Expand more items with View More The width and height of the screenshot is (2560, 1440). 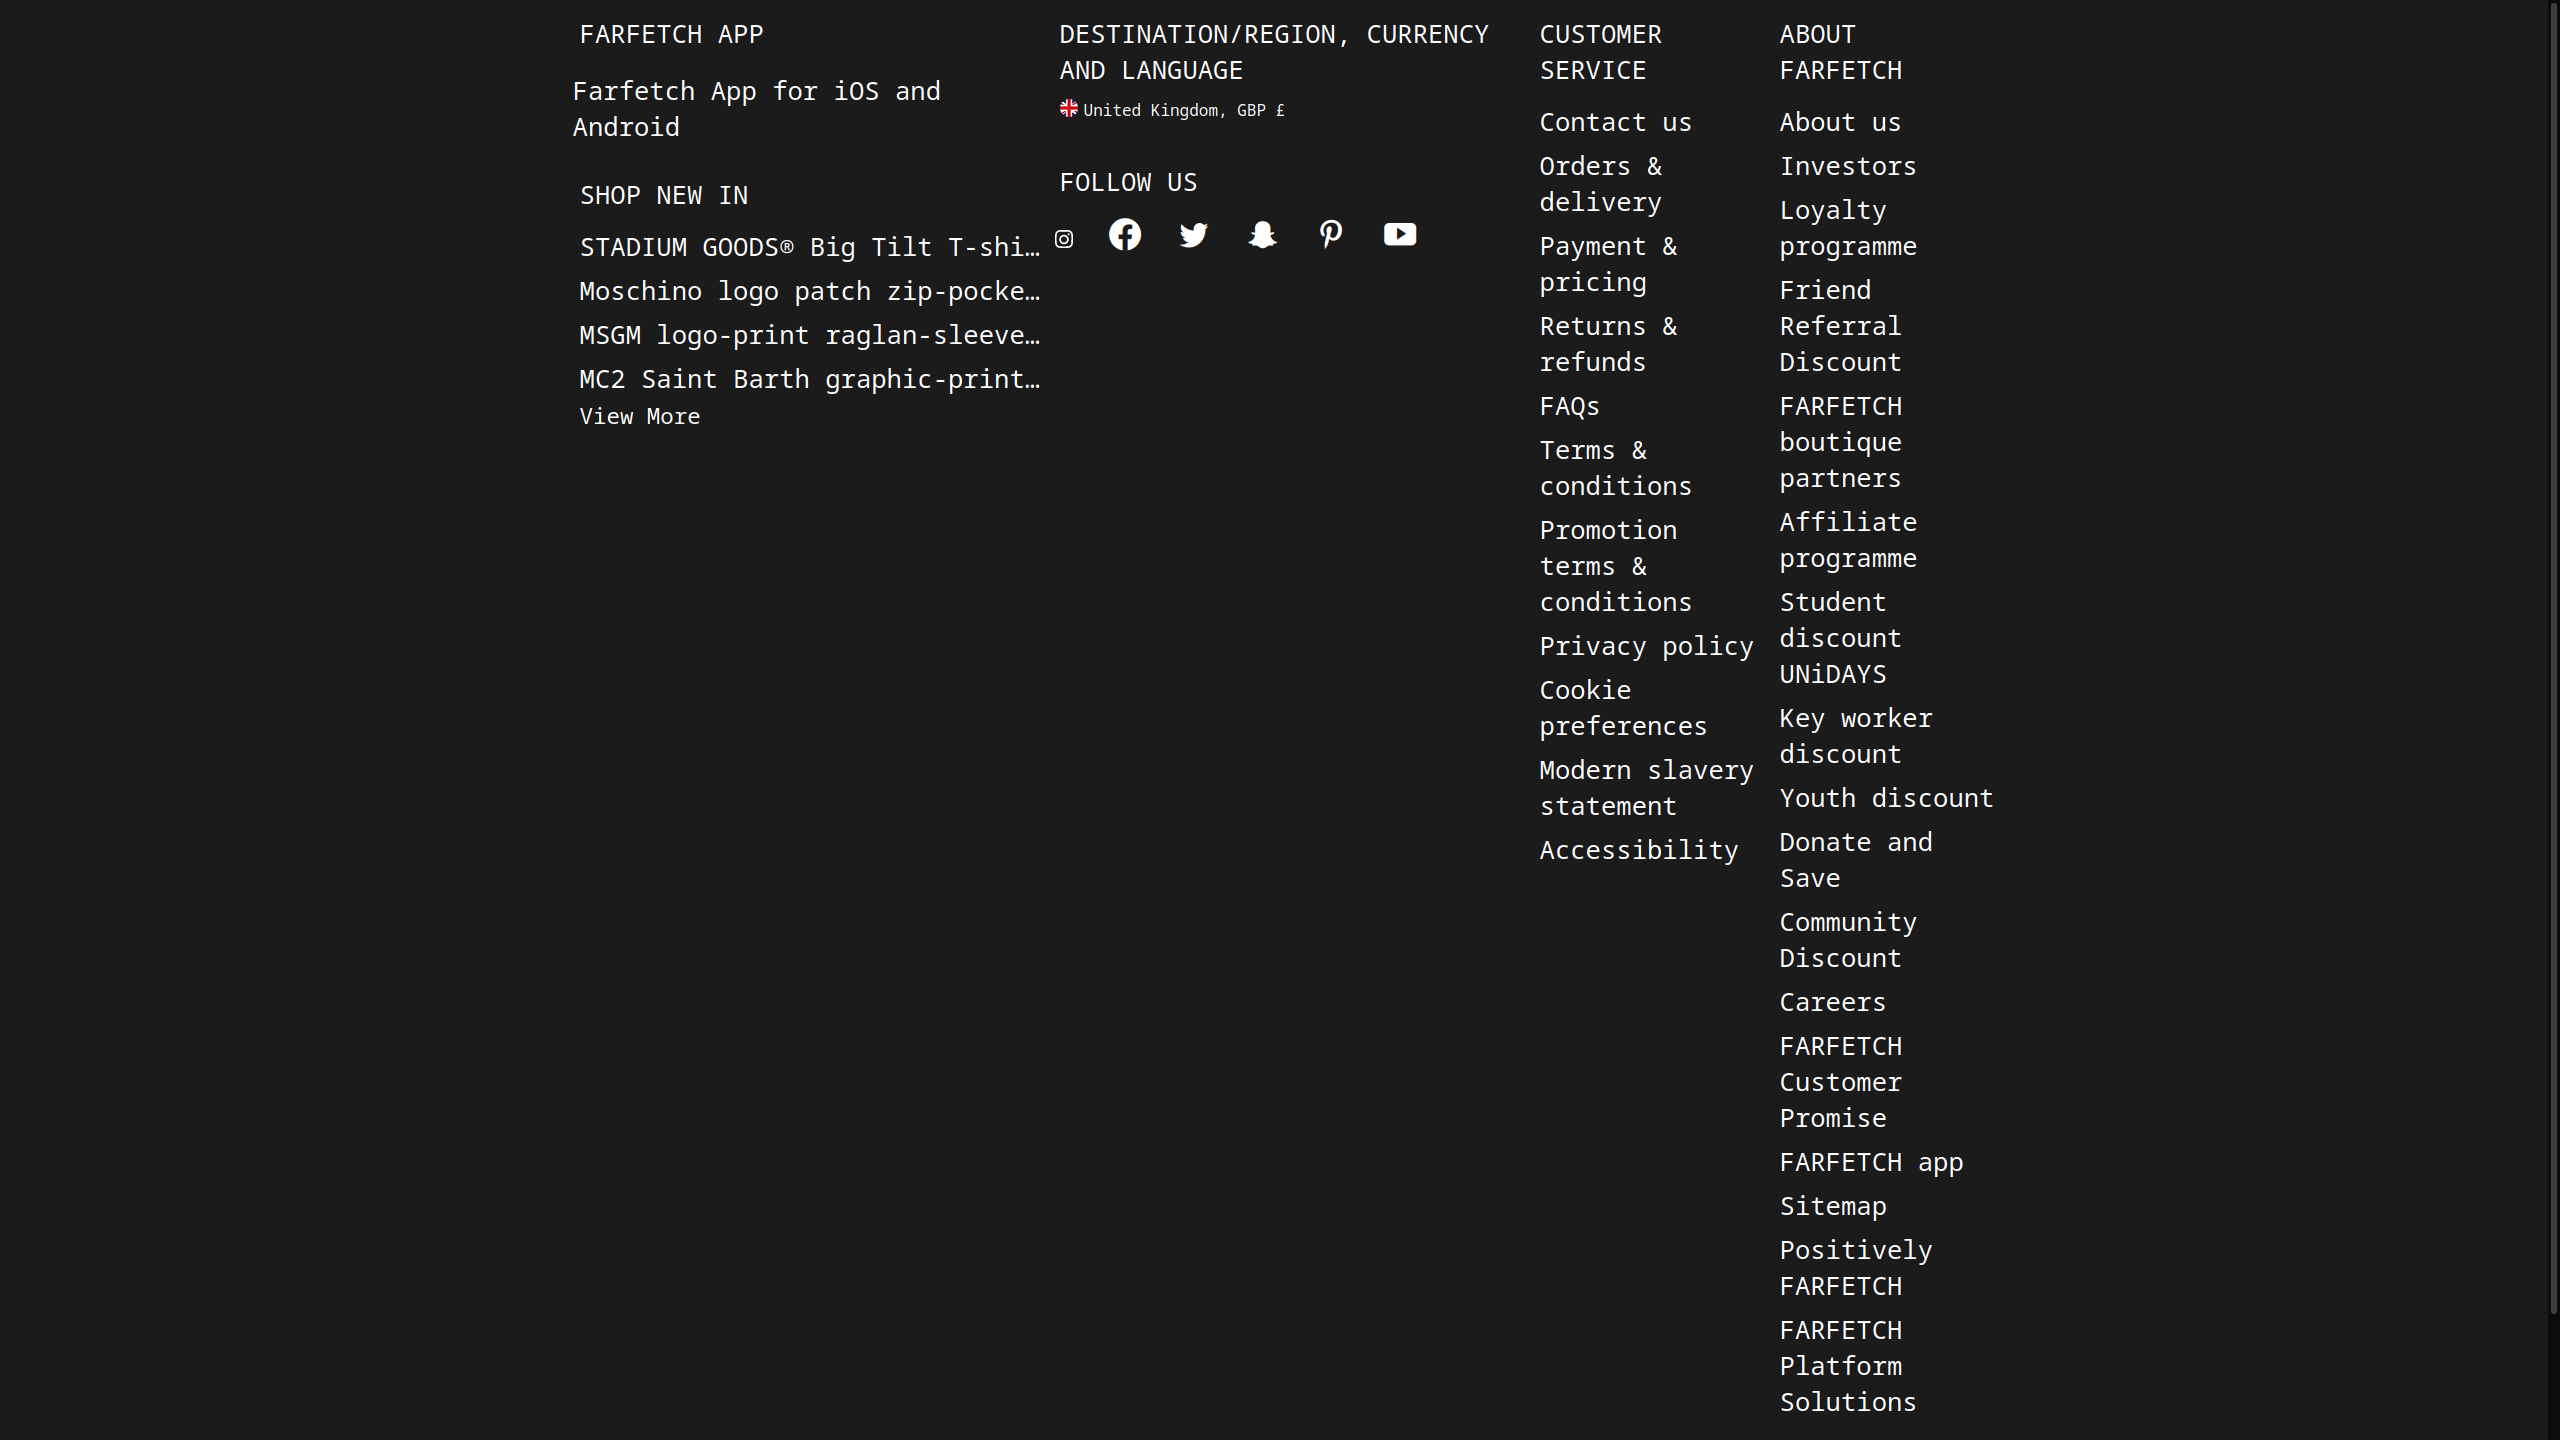click(x=640, y=416)
